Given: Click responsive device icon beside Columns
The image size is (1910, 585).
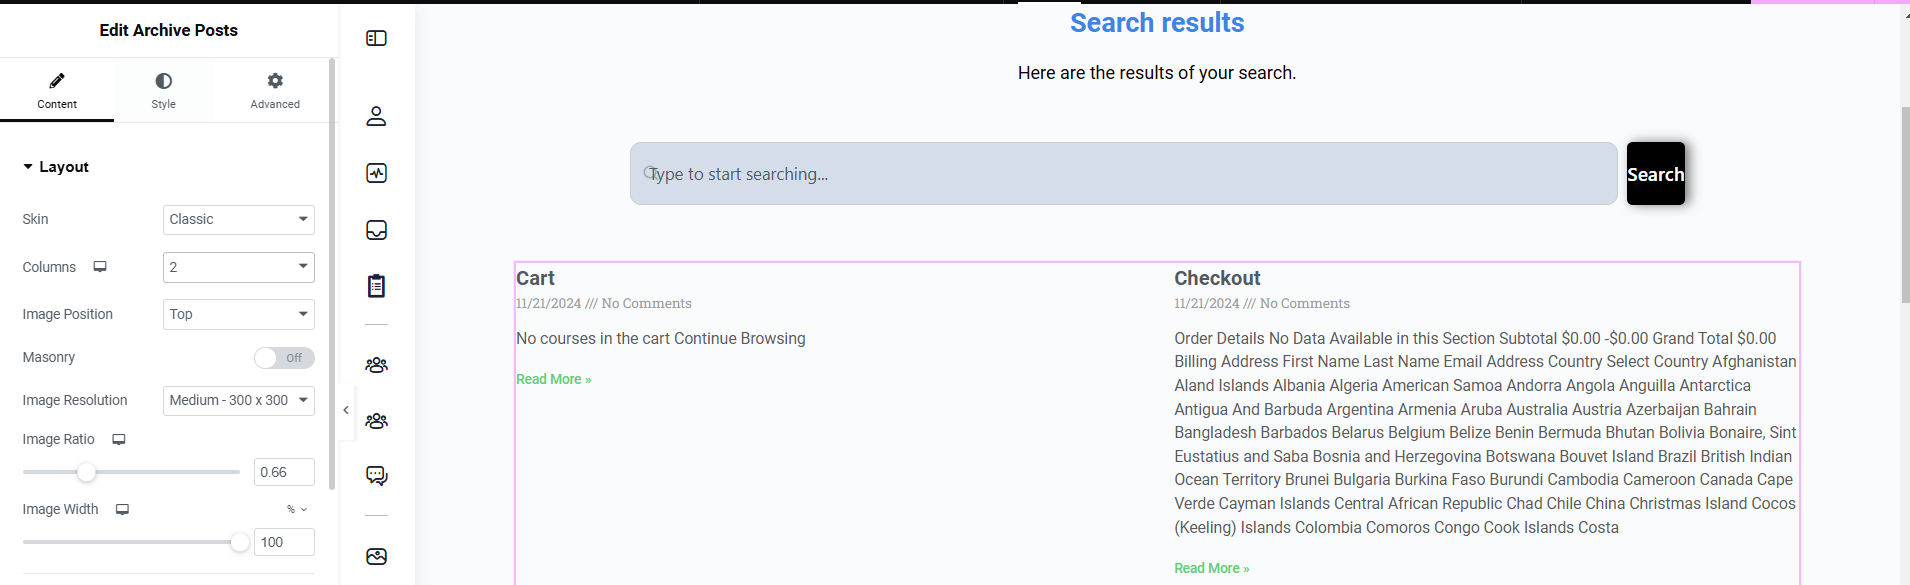Looking at the screenshot, I should point(100,267).
